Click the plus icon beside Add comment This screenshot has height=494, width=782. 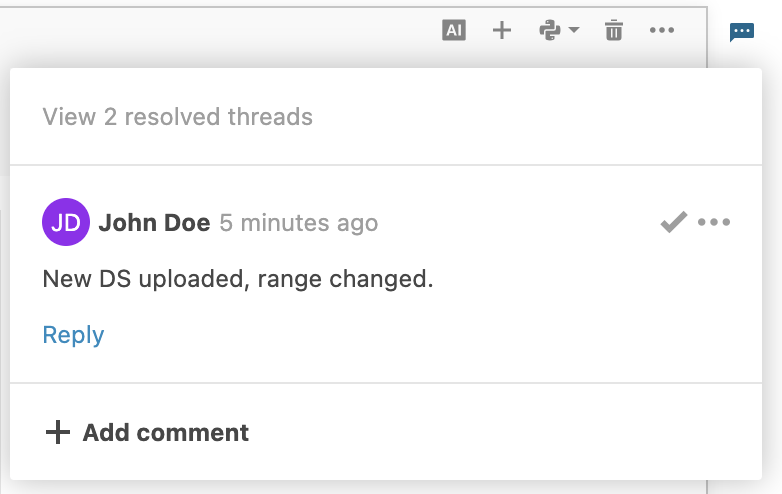[x=58, y=432]
